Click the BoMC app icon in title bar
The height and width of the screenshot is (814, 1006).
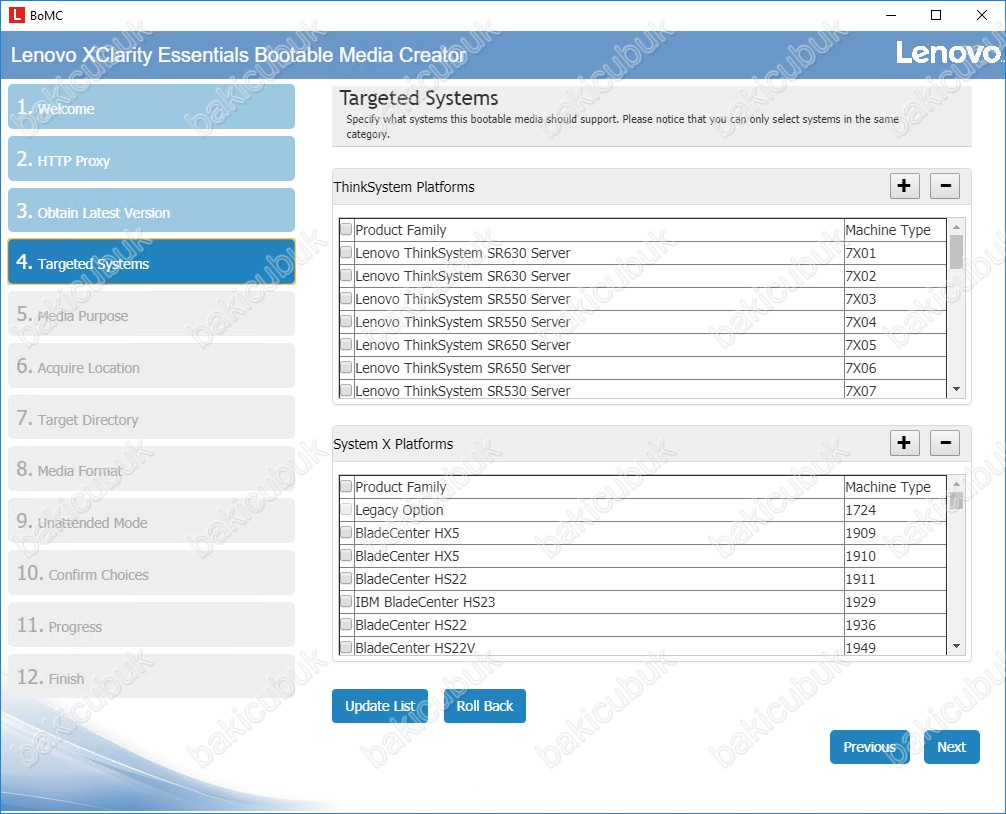coord(17,15)
